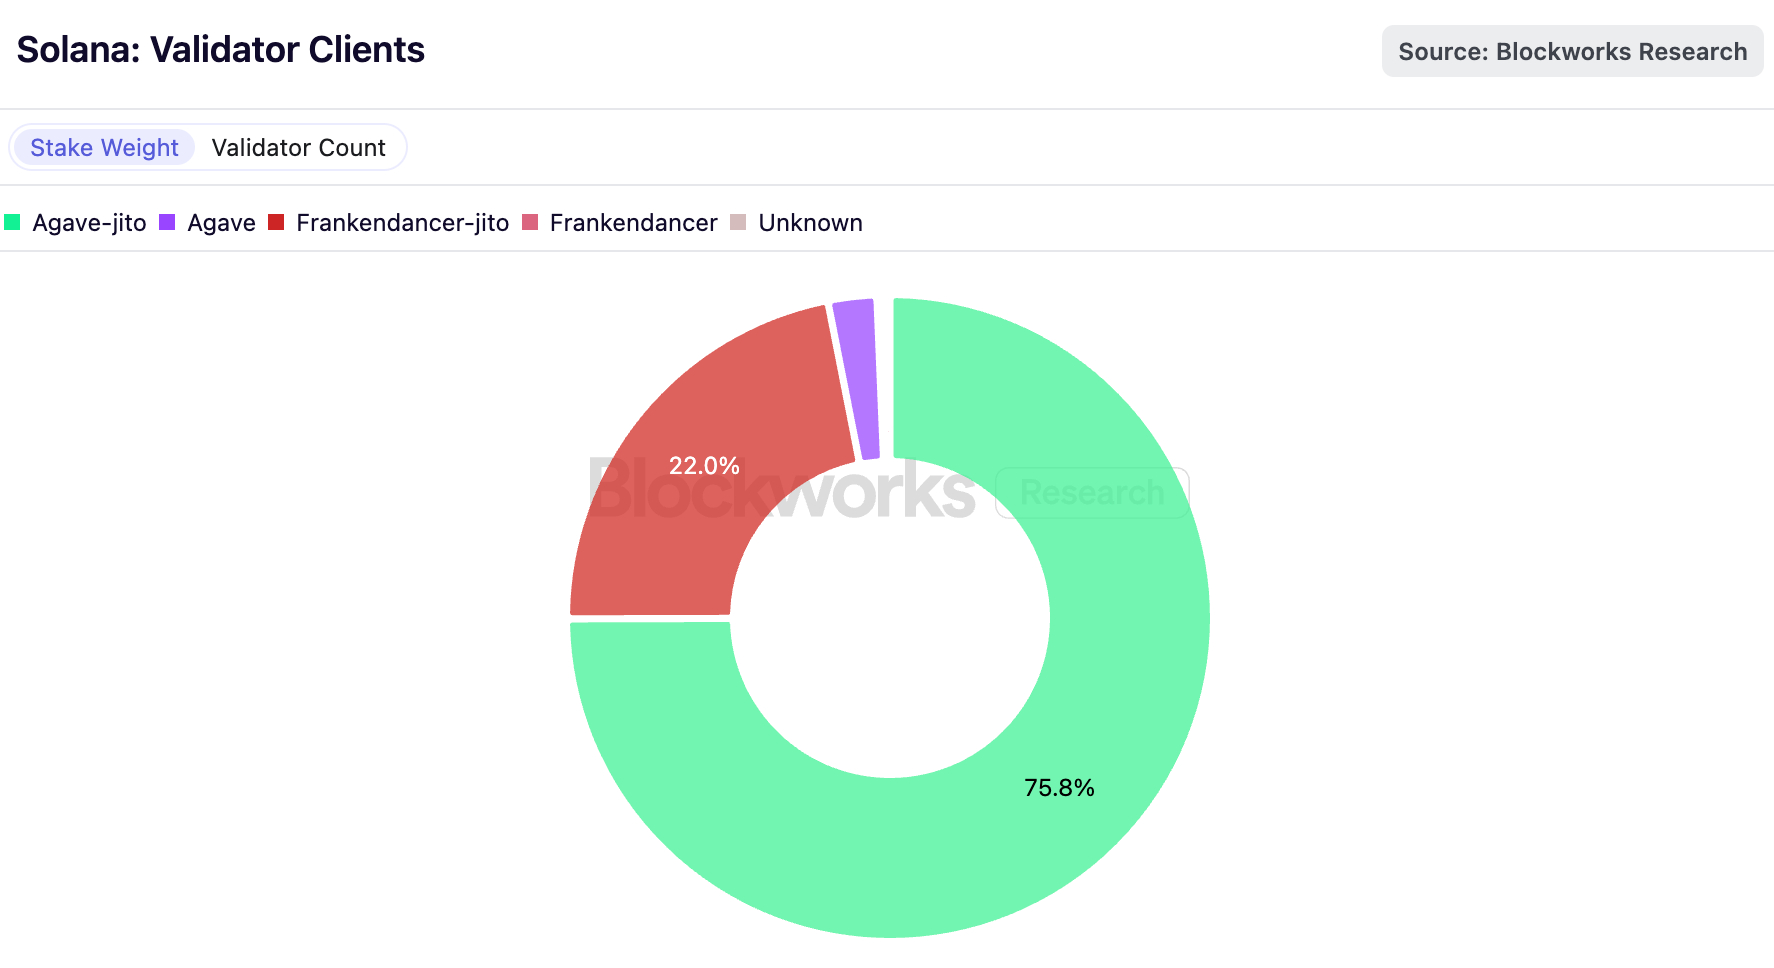This screenshot has height=968, width=1774.
Task: Click the Source: Blockworks Research button
Action: tap(1572, 52)
